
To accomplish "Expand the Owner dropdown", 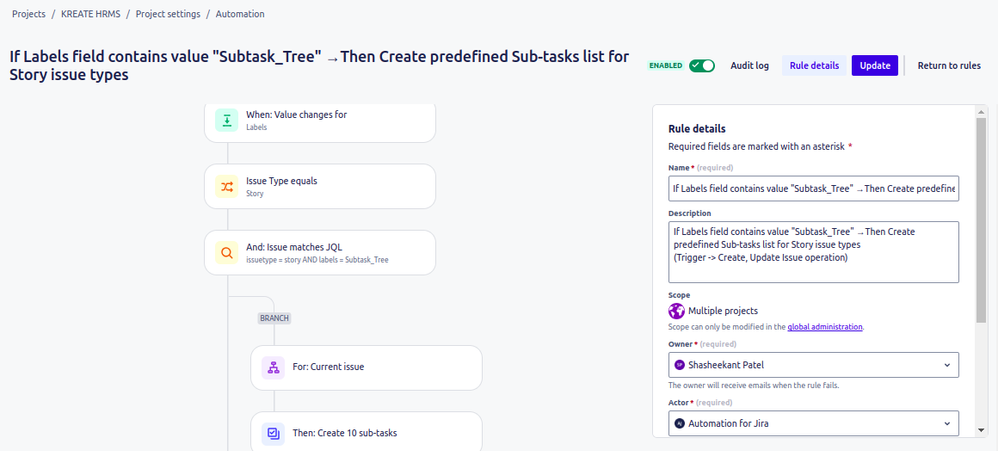I will [x=813, y=365].
